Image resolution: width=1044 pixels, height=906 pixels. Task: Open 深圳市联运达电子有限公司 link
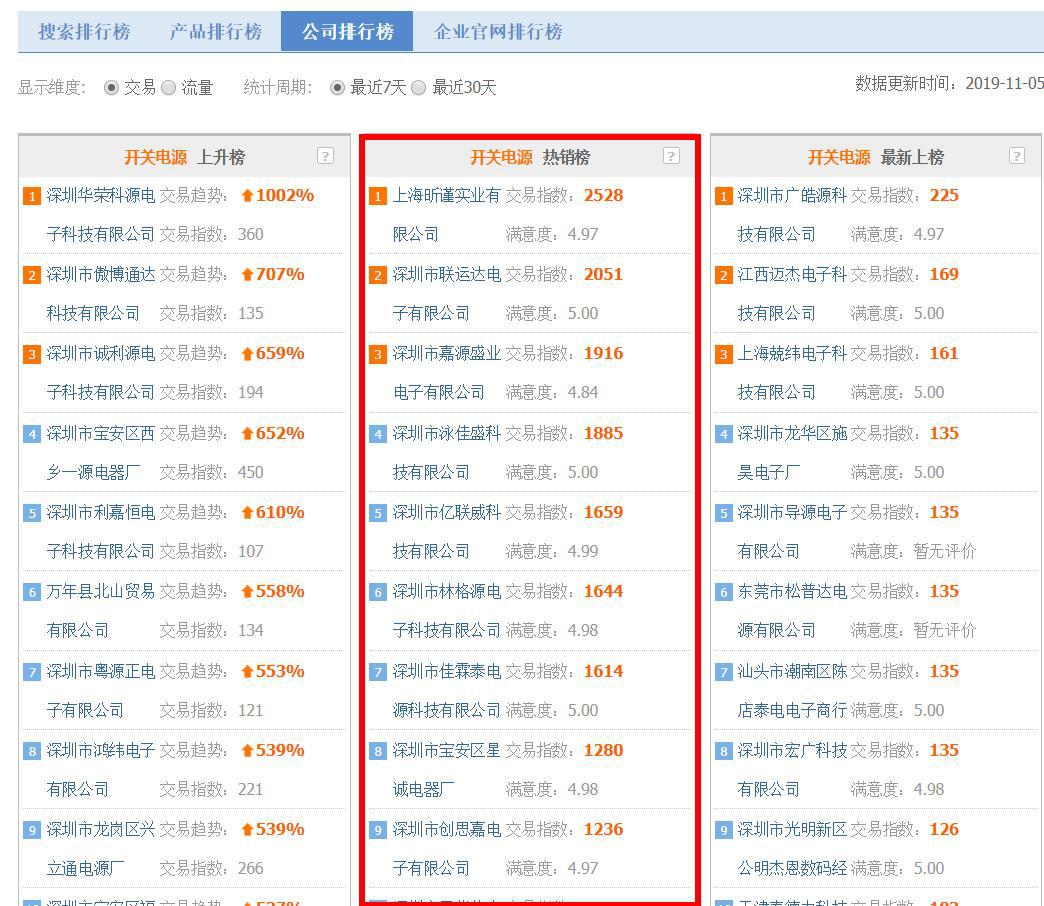click(446, 294)
